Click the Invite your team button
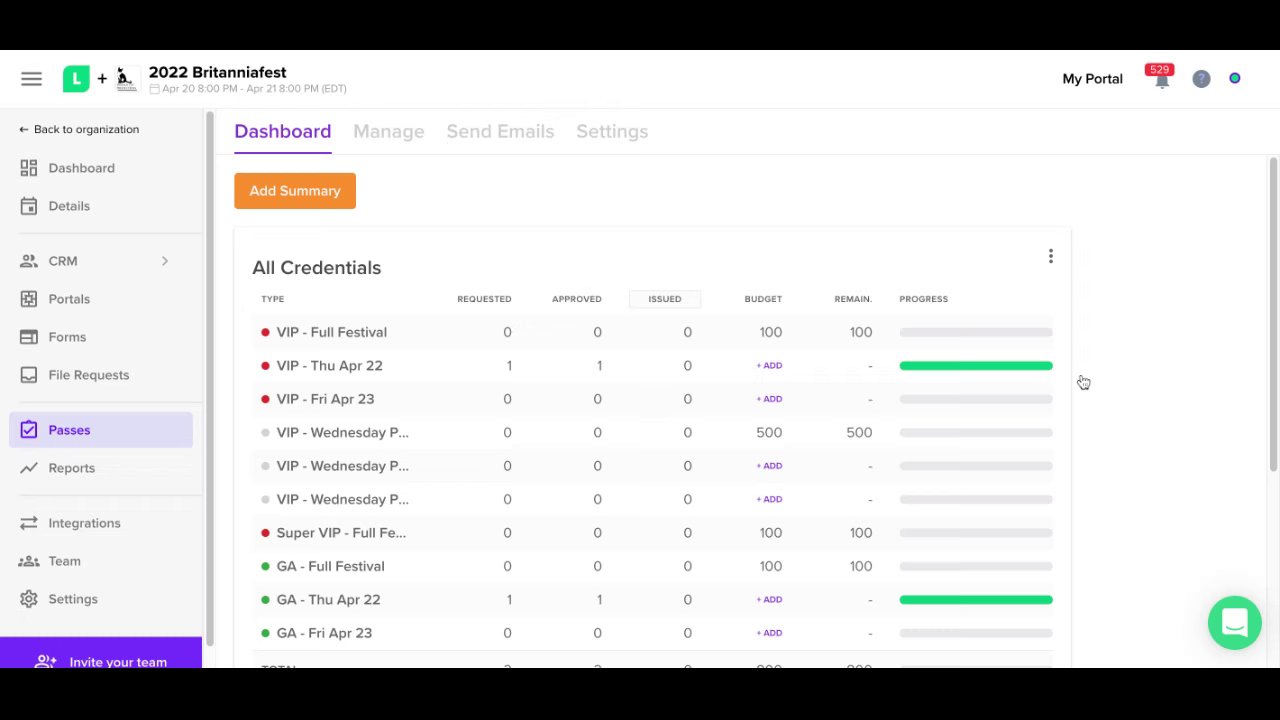The height and width of the screenshot is (720, 1280). [x=101, y=661]
